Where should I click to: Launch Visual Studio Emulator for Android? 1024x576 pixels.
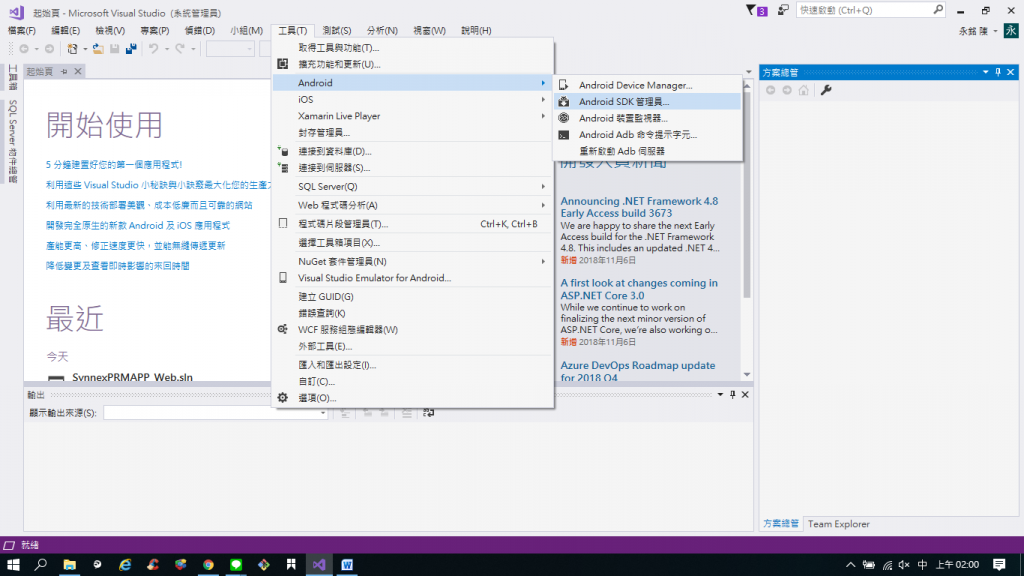tap(413, 278)
